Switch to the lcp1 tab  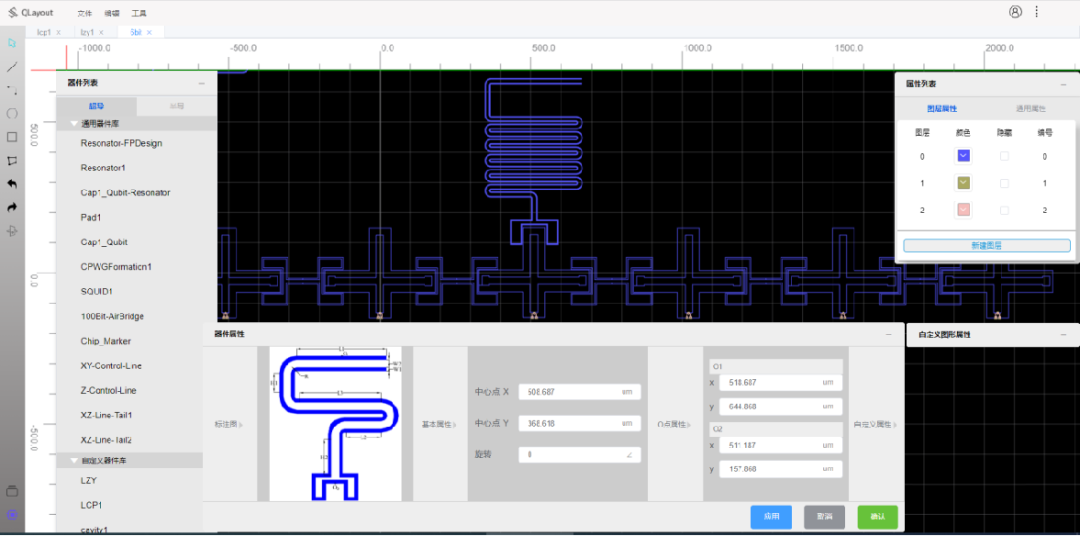44,32
